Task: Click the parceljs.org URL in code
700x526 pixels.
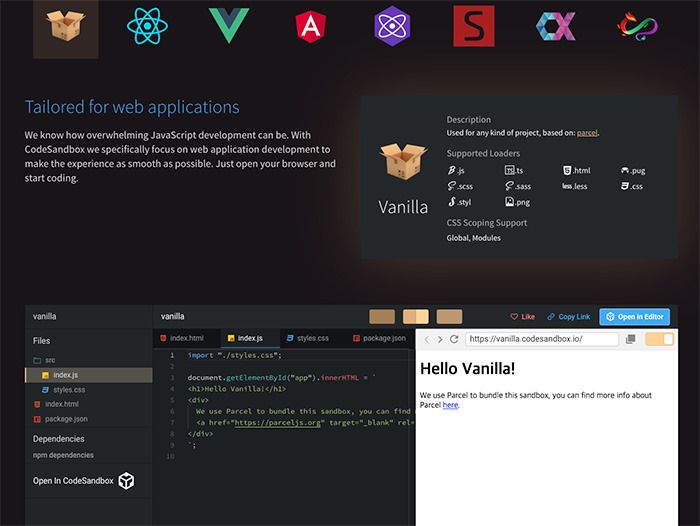Action: (x=277, y=422)
